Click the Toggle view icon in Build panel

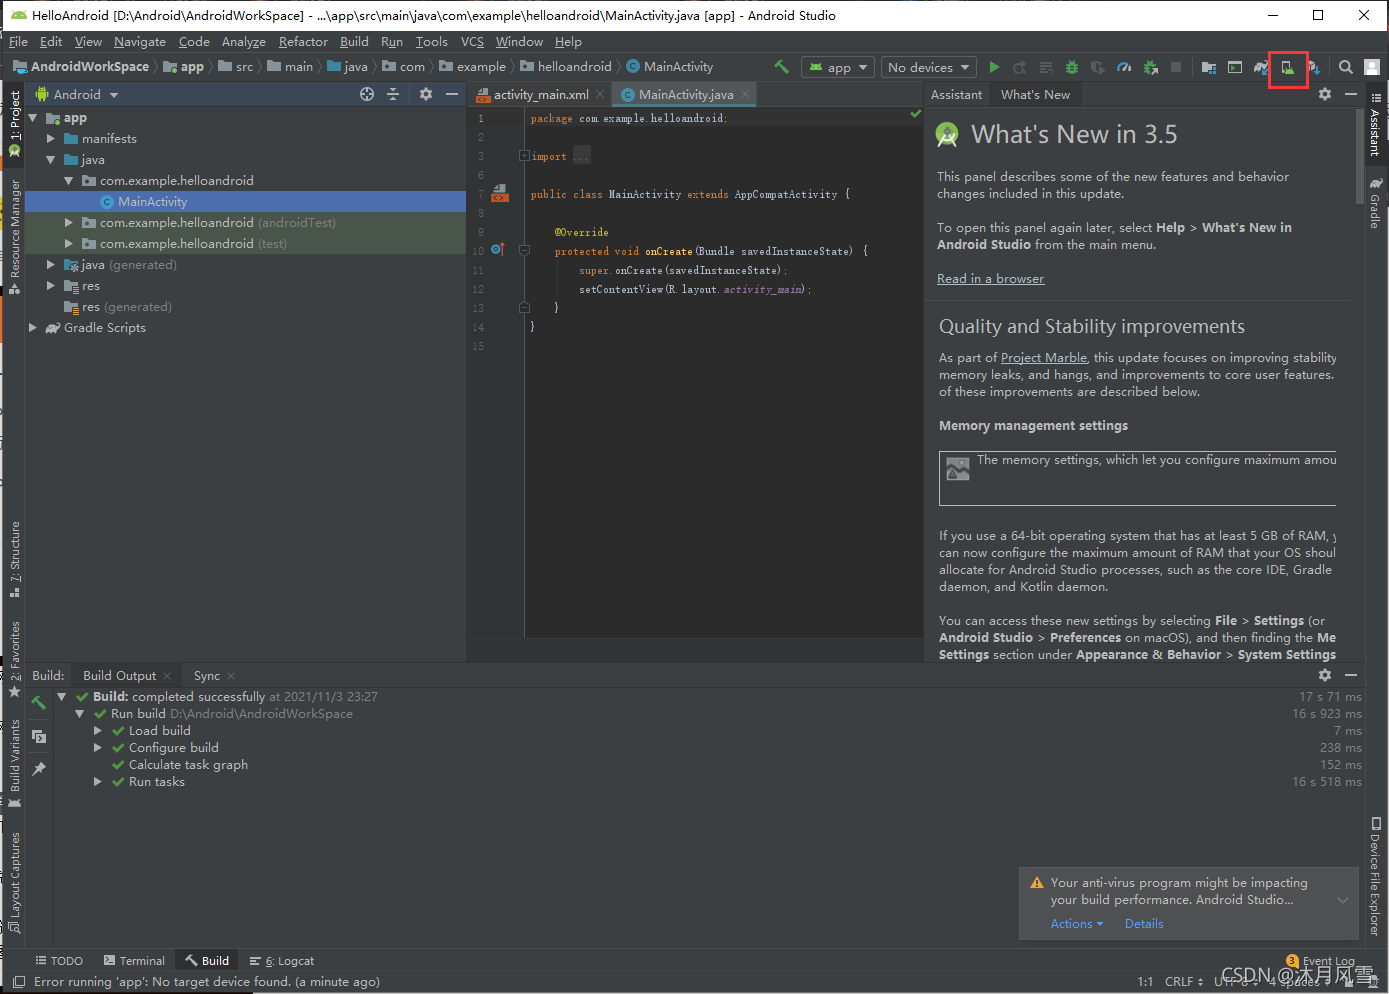[39, 737]
